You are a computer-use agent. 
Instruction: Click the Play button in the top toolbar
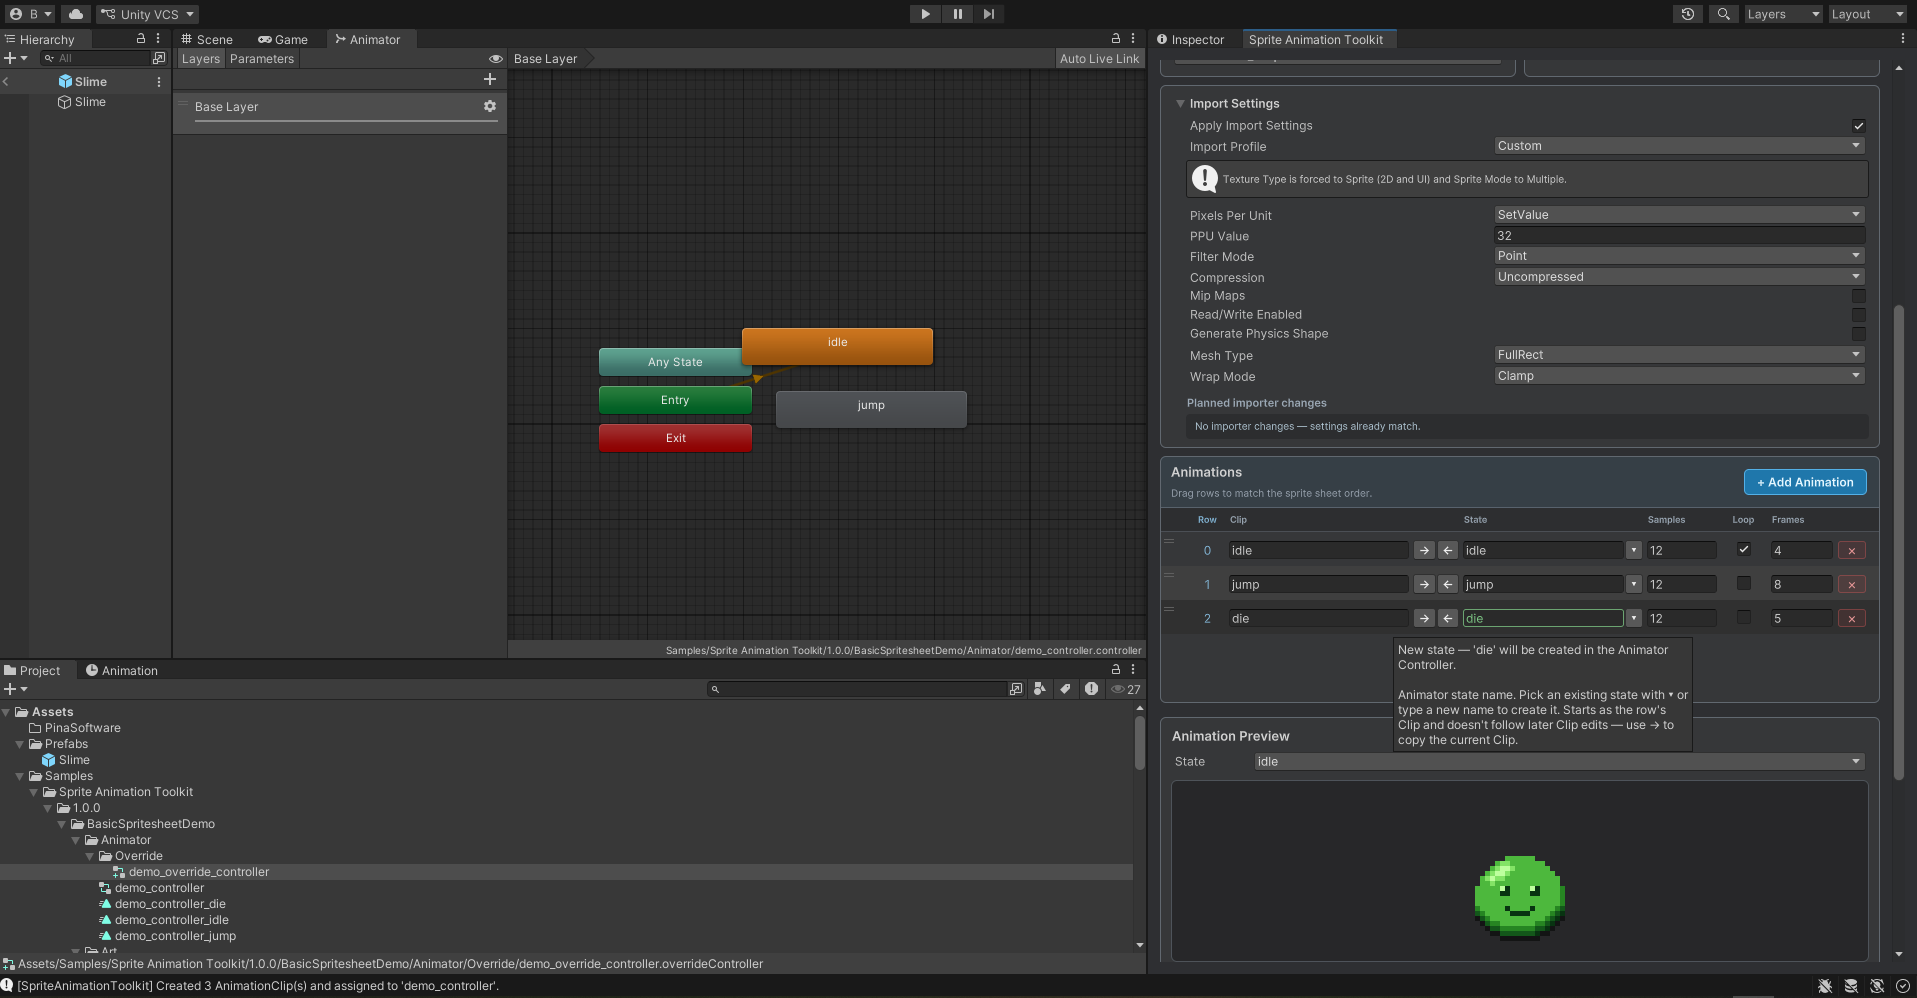925,14
